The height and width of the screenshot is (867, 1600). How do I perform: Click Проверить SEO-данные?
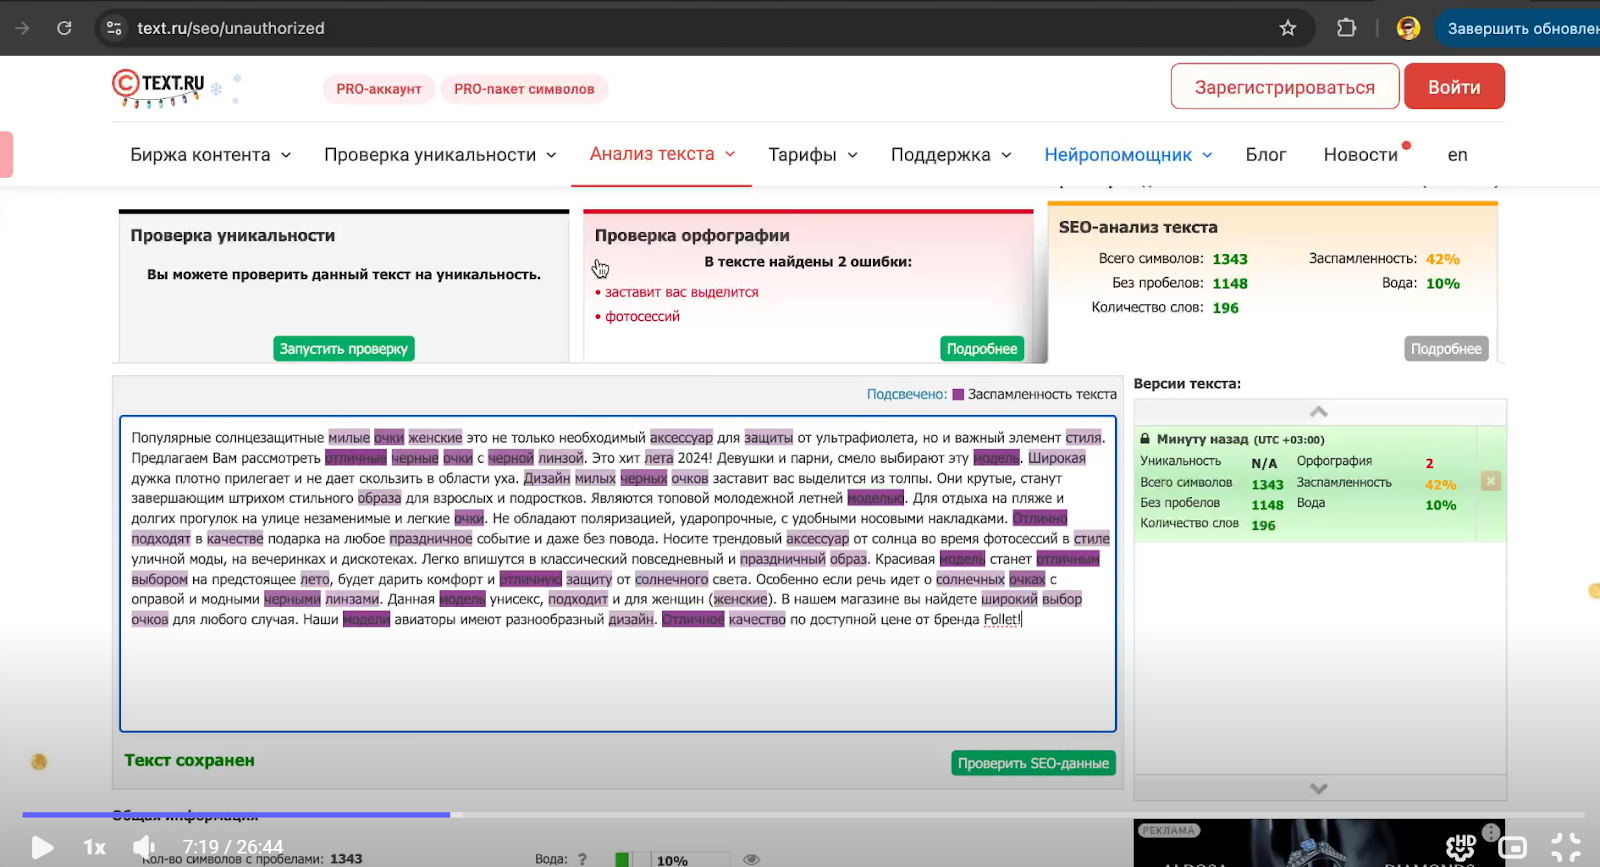pos(1033,763)
